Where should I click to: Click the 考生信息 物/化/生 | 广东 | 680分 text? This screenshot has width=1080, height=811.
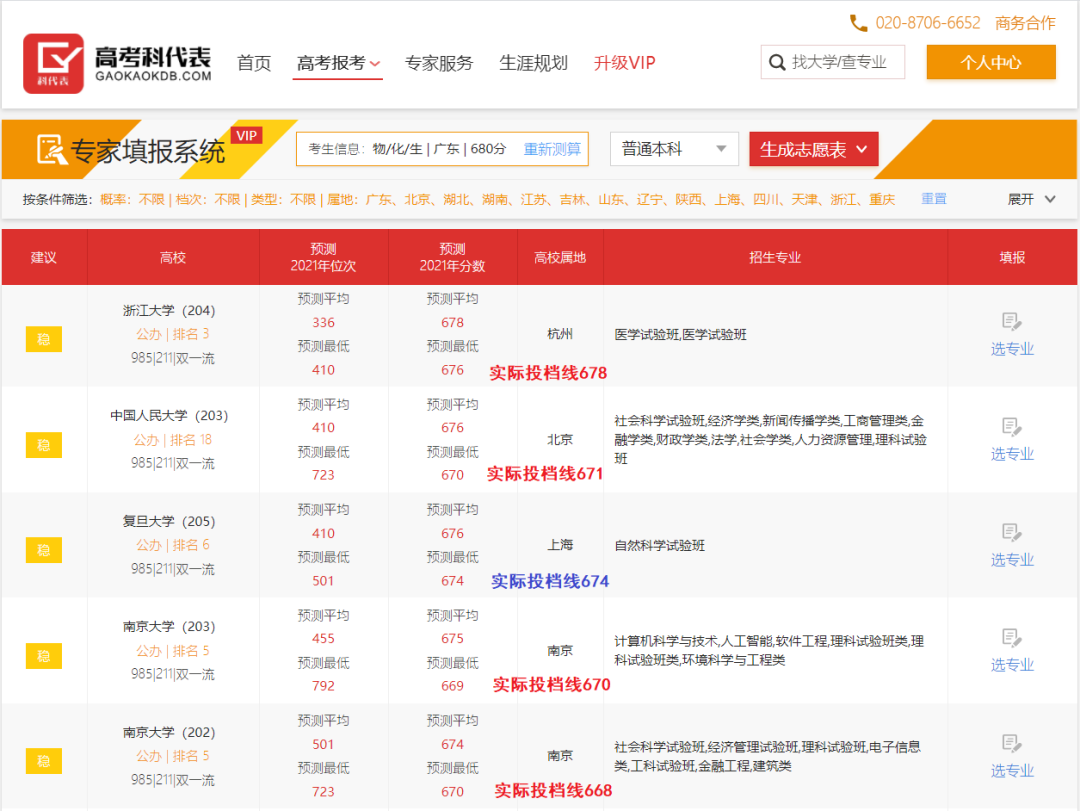[x=407, y=149]
